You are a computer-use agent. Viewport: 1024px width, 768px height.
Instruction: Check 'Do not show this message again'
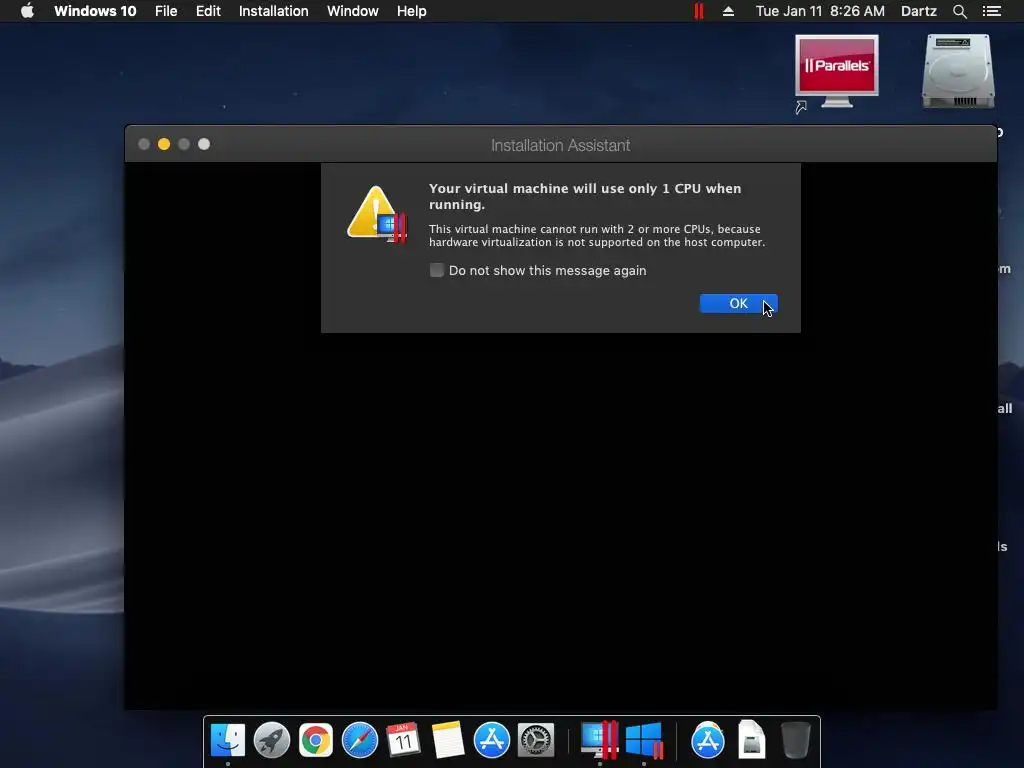[437, 270]
